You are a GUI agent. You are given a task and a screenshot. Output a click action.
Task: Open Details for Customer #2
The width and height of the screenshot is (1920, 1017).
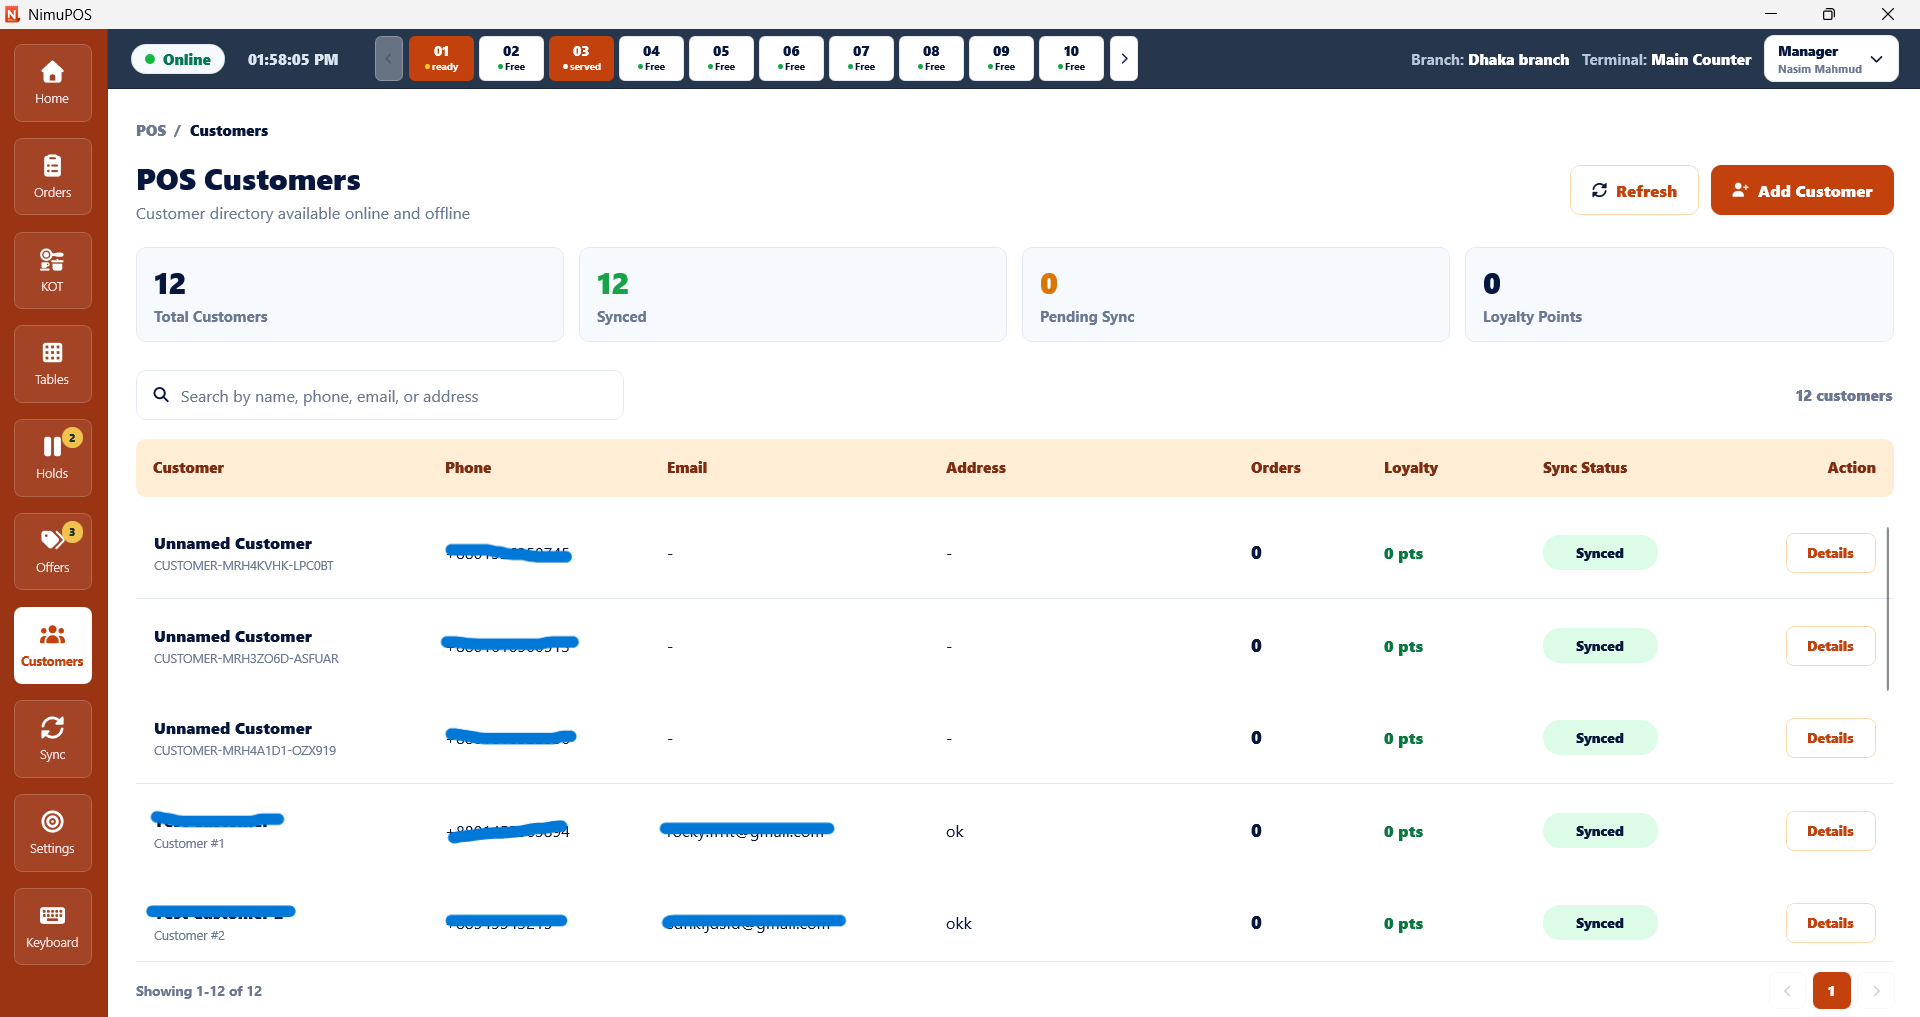click(1830, 923)
